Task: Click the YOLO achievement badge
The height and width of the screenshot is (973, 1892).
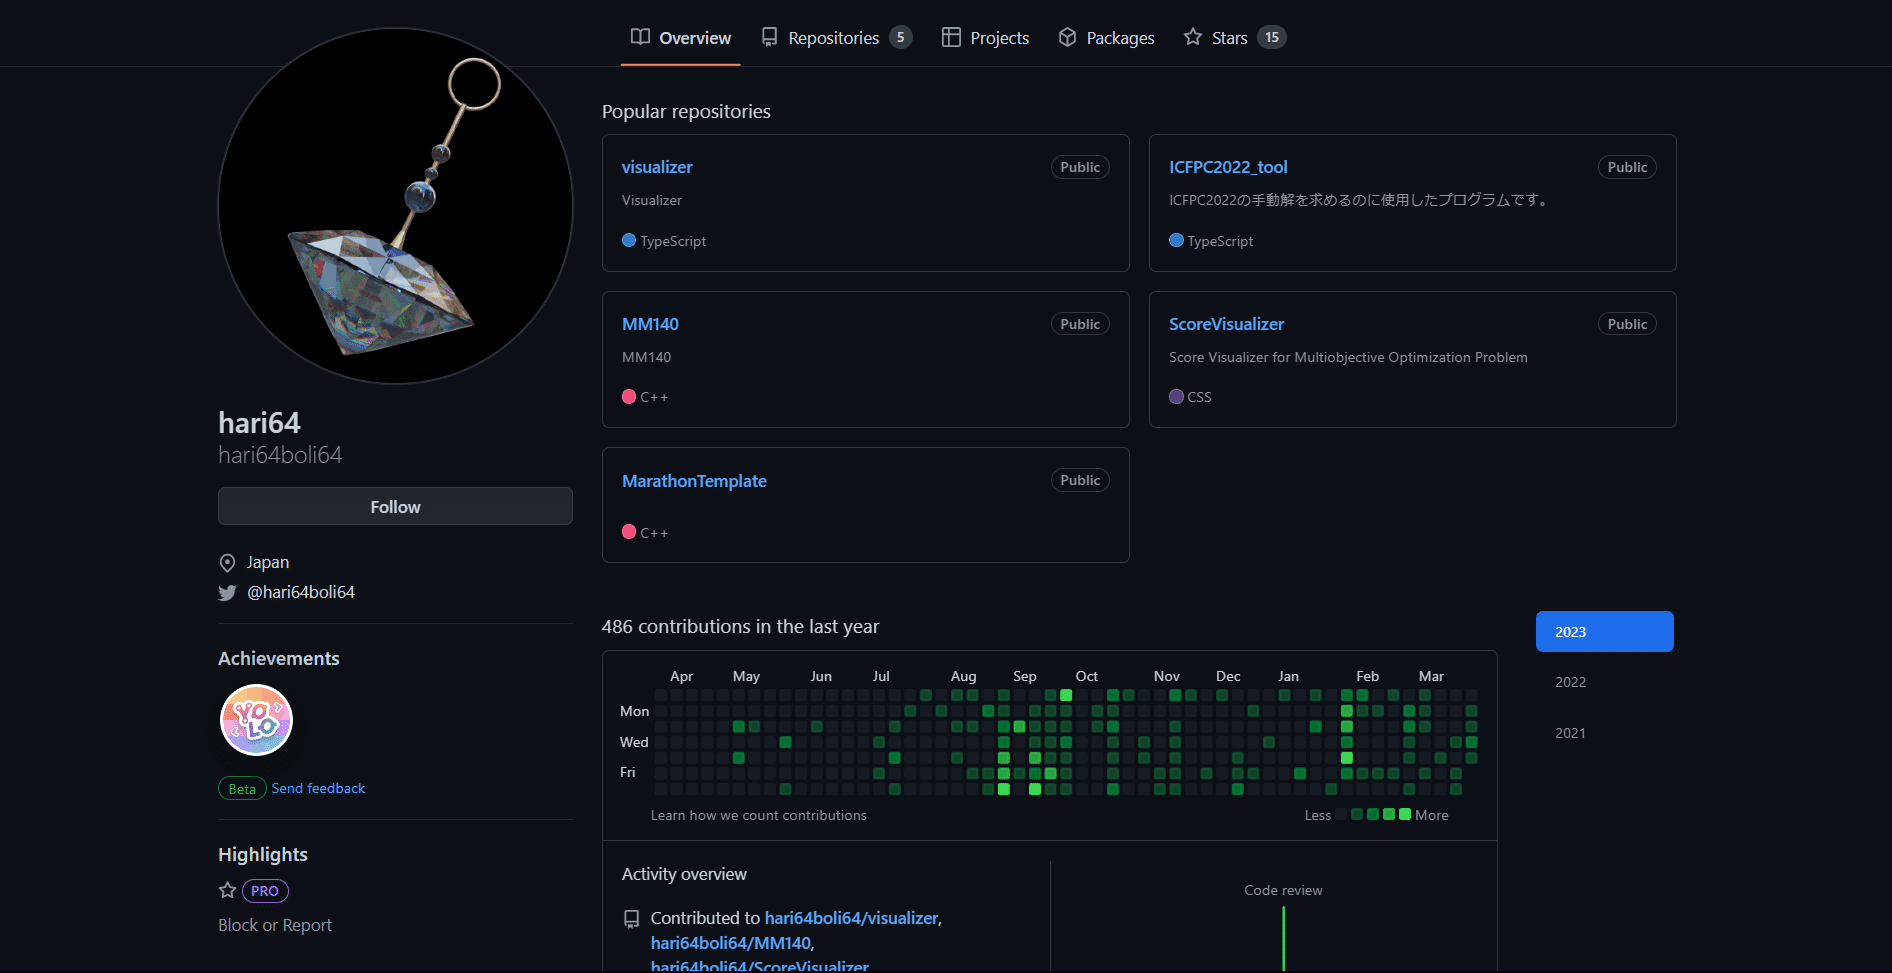Action: click(x=256, y=720)
